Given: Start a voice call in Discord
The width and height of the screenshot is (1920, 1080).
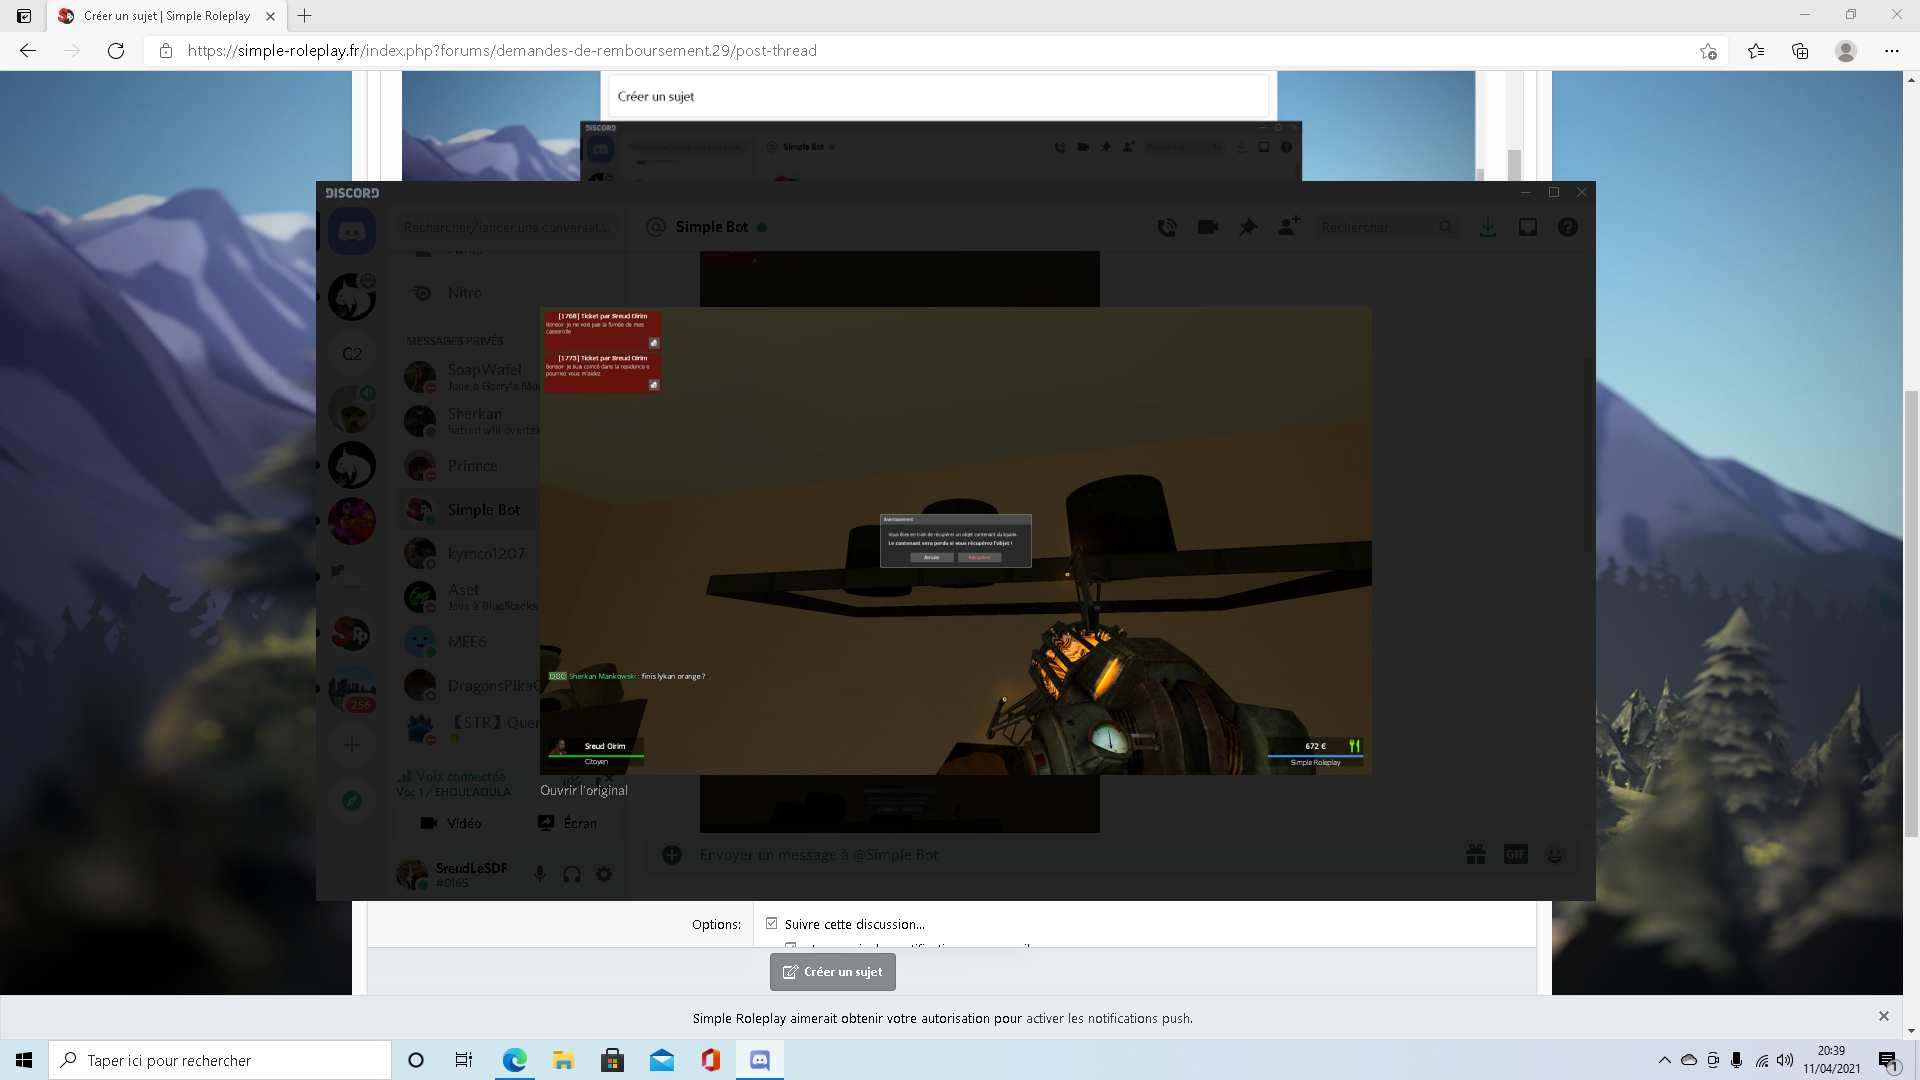Looking at the screenshot, I should pos(1166,228).
